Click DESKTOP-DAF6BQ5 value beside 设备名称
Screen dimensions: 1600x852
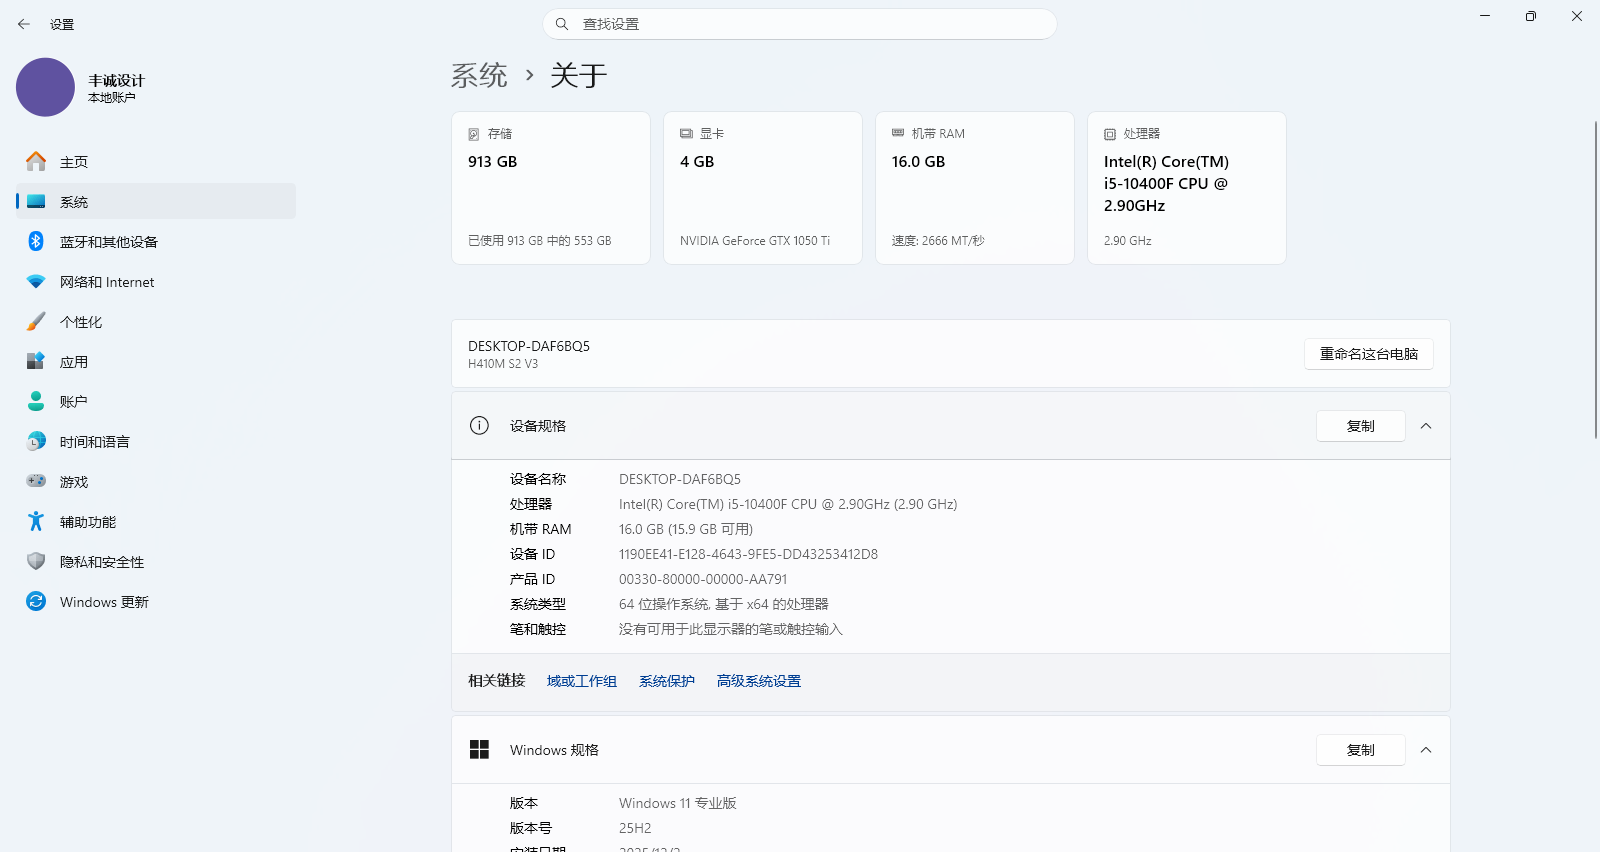(x=680, y=479)
